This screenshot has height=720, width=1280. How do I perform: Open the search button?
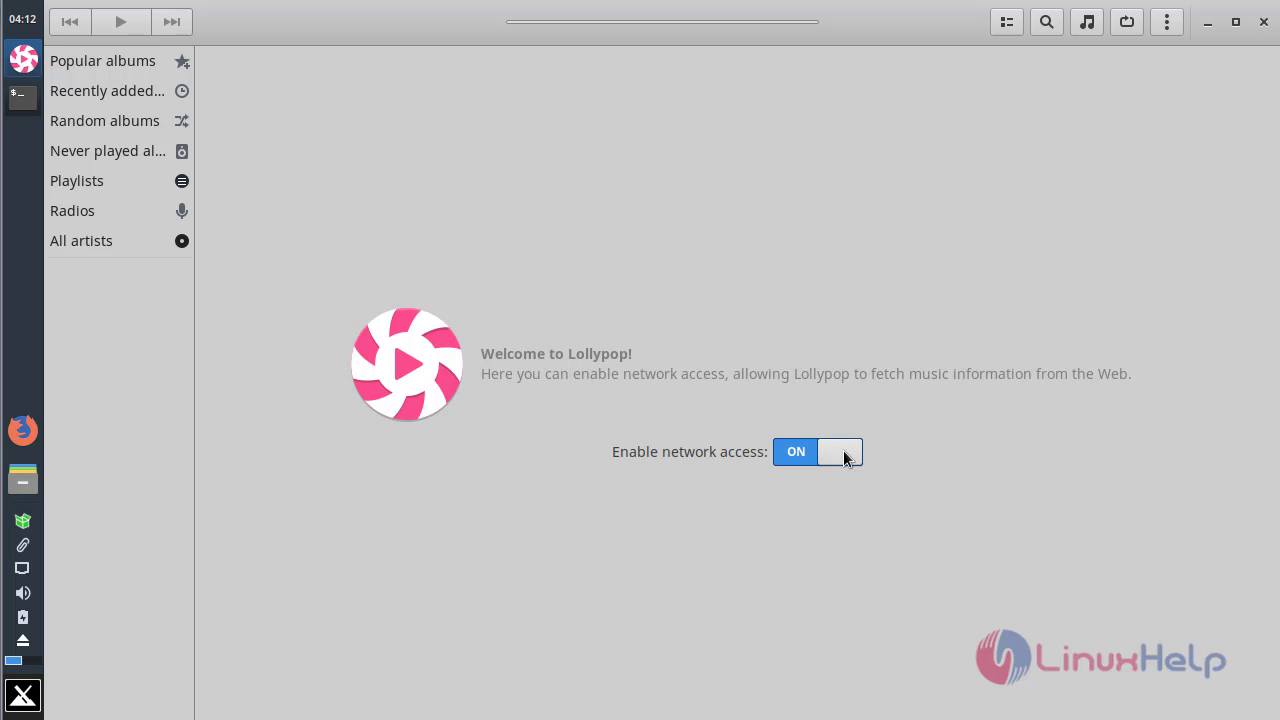pos(1047,22)
